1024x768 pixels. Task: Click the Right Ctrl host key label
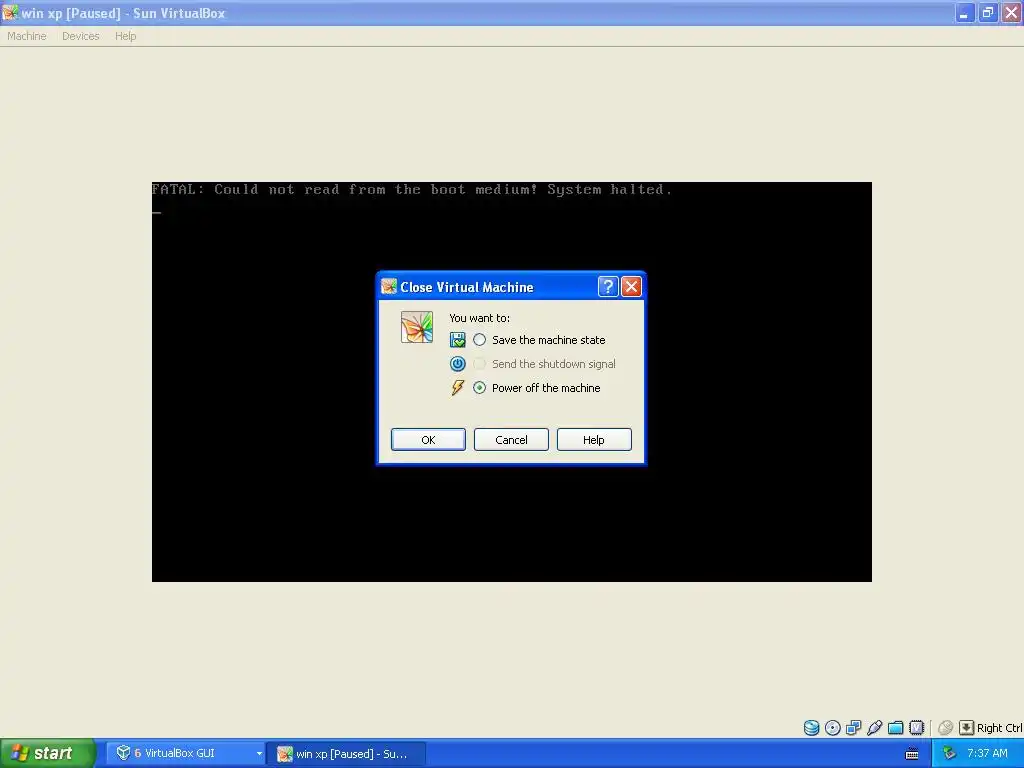click(1000, 728)
